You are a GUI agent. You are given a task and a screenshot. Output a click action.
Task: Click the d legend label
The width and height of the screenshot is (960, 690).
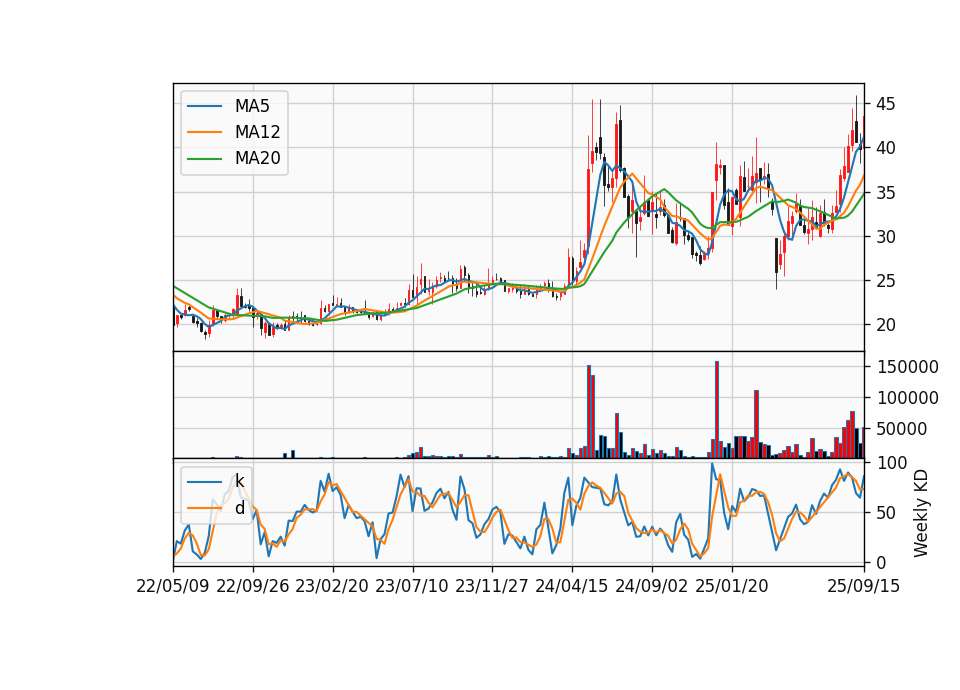(x=239, y=508)
